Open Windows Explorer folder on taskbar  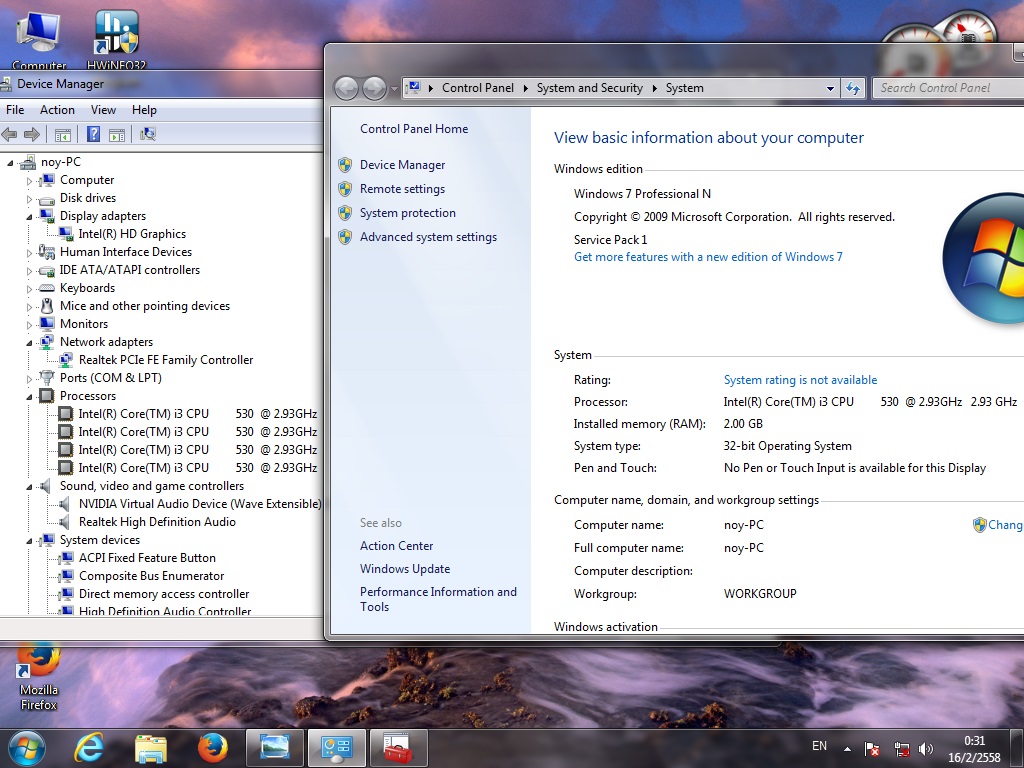pyautogui.click(x=151, y=748)
